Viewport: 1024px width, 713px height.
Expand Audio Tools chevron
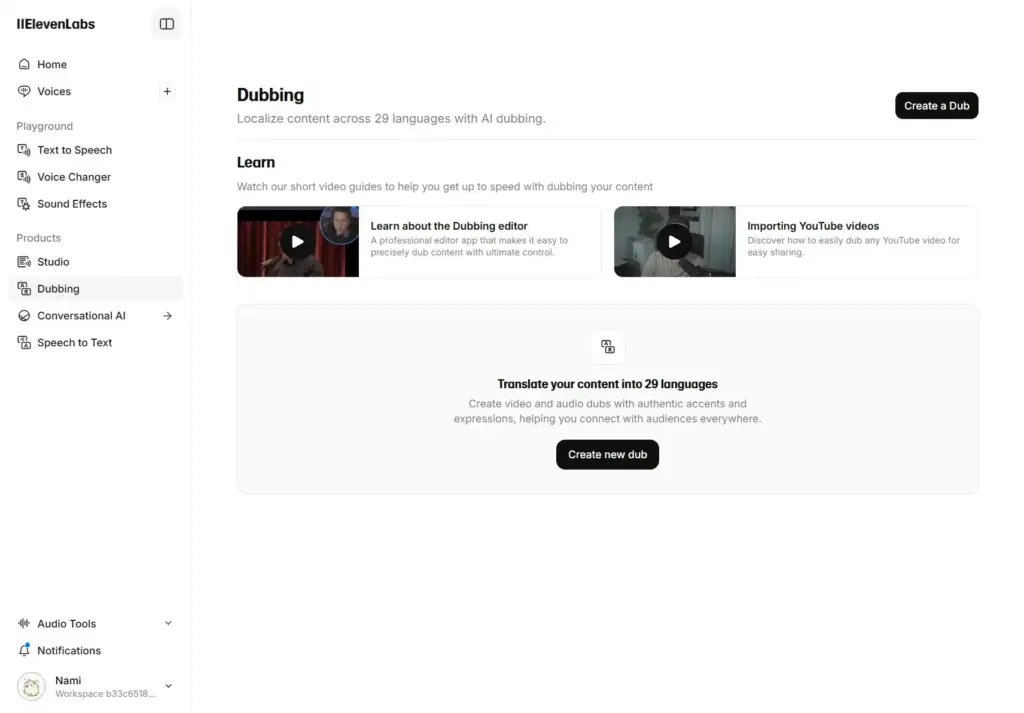[x=168, y=624]
